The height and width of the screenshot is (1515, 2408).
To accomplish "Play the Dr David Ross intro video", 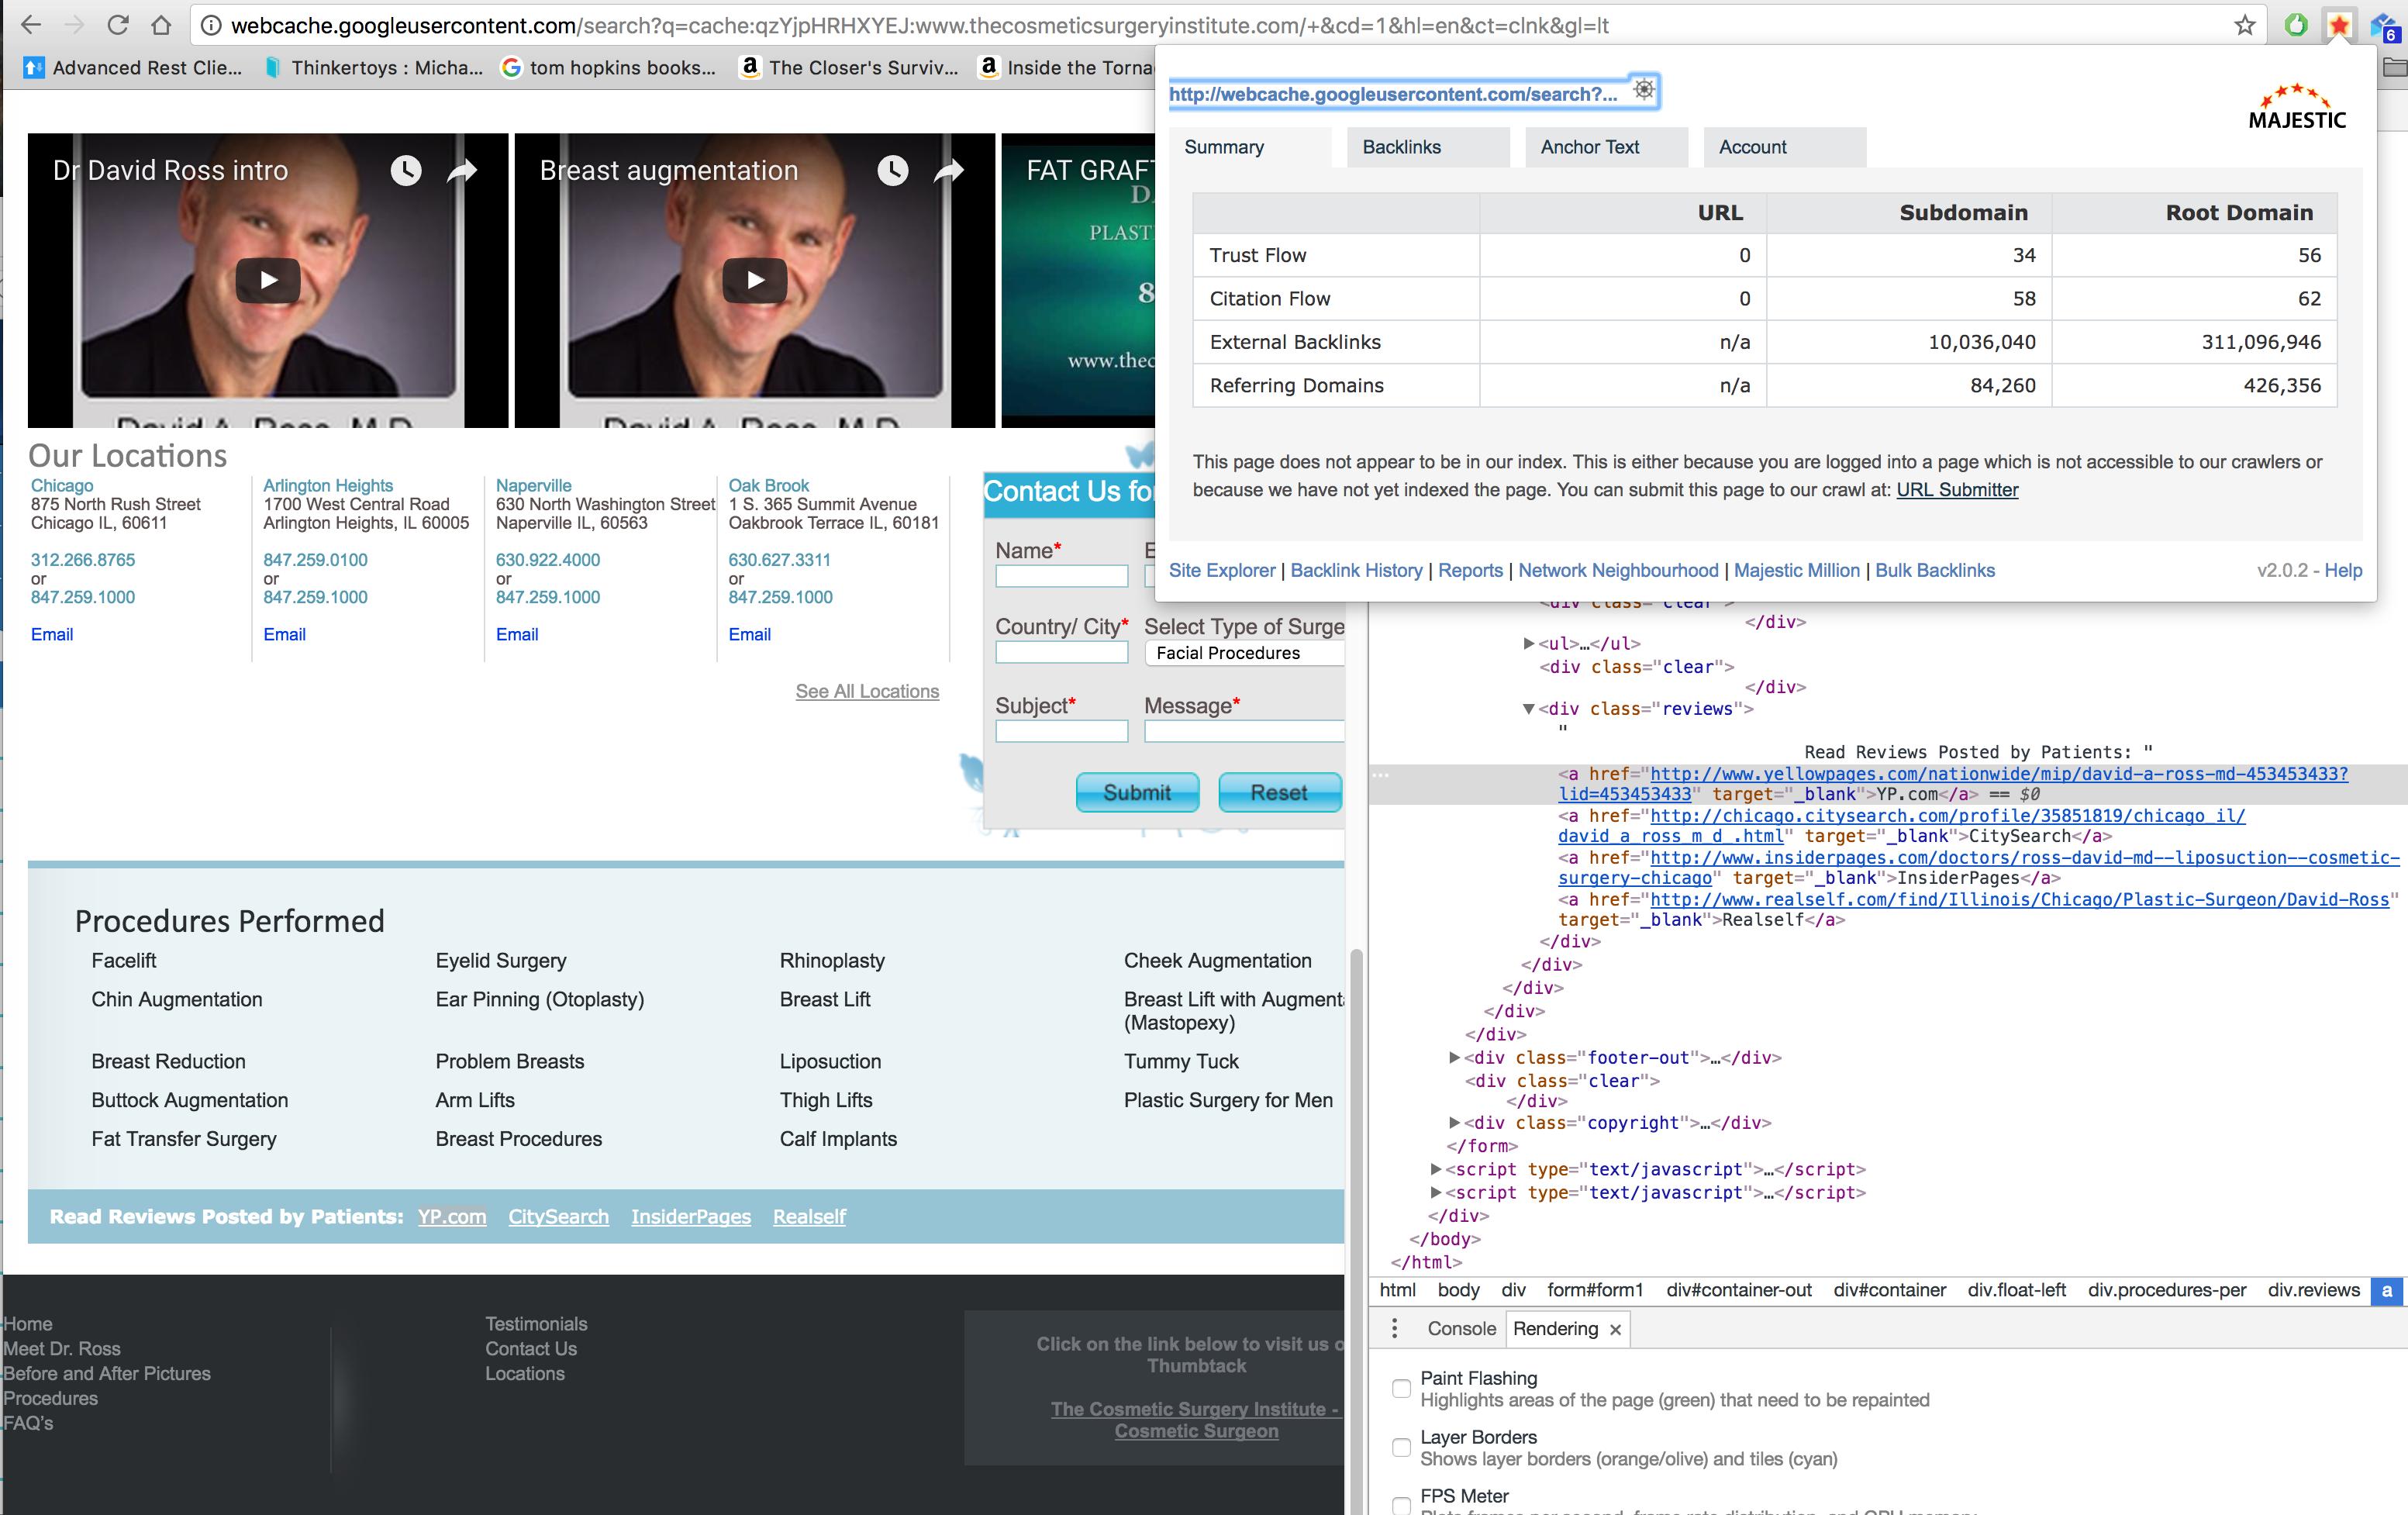I will [x=268, y=280].
